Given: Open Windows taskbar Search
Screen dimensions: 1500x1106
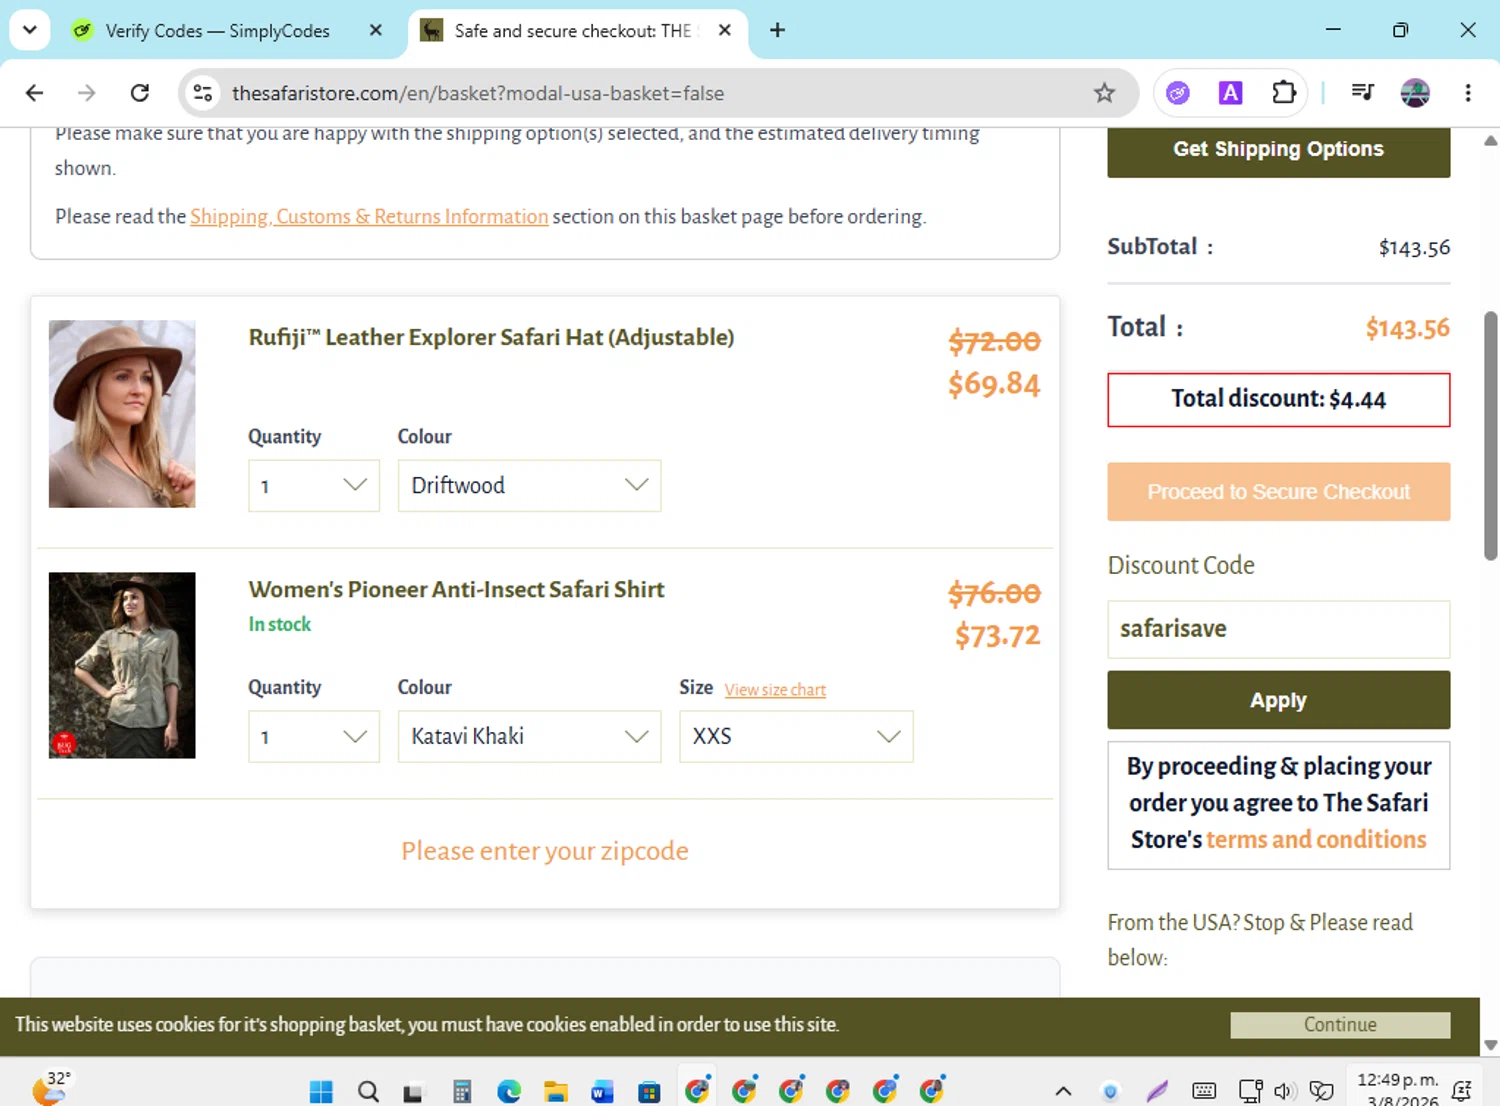Looking at the screenshot, I should click(x=368, y=1091).
